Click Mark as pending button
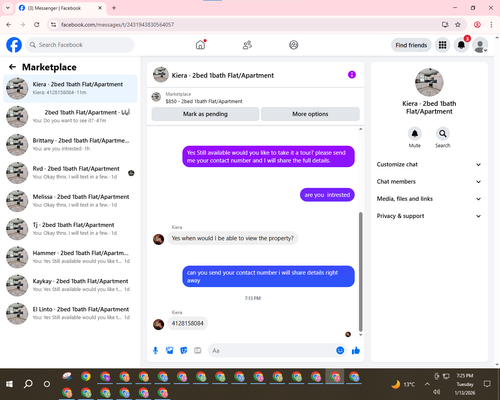Image resolution: width=500 pixels, height=400 pixels. click(205, 114)
